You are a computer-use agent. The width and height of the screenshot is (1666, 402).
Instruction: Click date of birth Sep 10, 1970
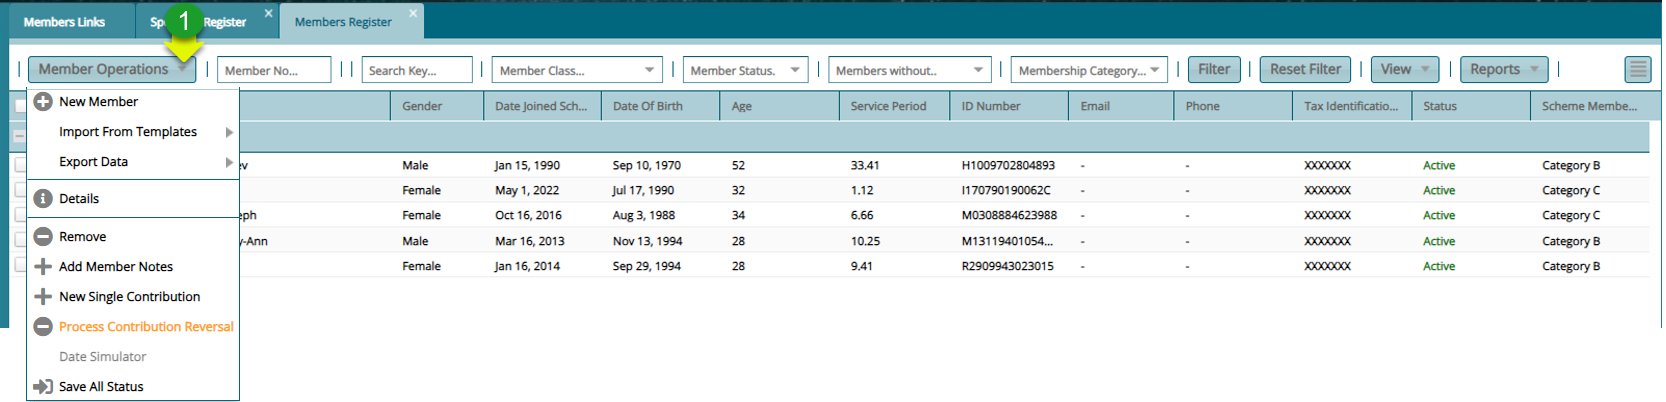(x=647, y=165)
